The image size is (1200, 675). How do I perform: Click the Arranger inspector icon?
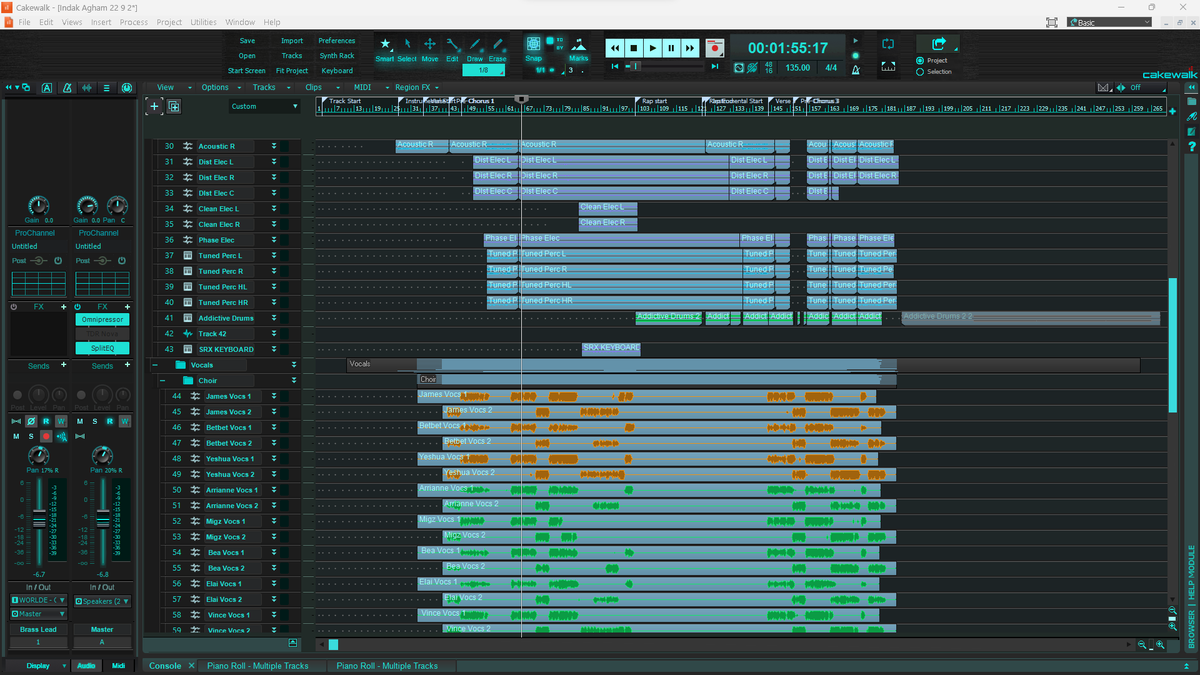pyautogui.click(x=47, y=88)
